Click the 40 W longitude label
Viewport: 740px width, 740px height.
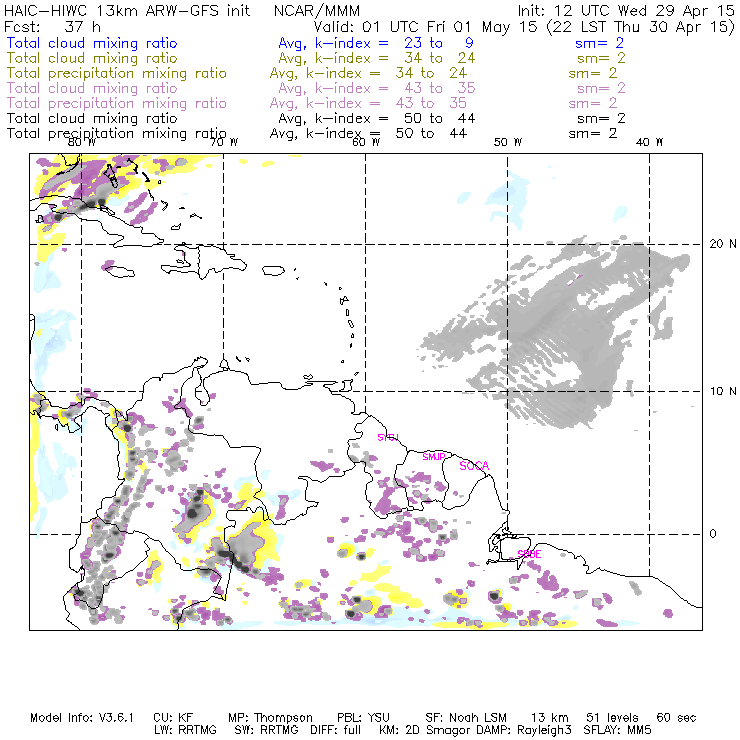pos(649,142)
